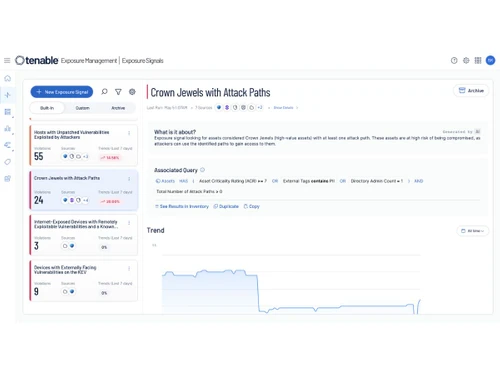Select Devices with Externally Facing Vulnerabilities card
Image resolution: width=500 pixels, height=375 pixels.
(83, 280)
